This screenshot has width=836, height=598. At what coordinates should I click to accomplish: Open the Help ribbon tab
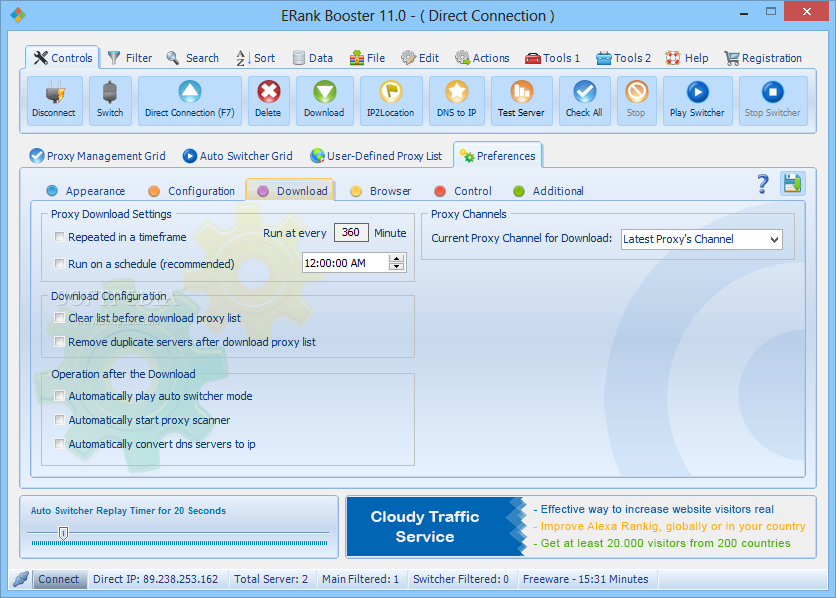click(x=687, y=58)
